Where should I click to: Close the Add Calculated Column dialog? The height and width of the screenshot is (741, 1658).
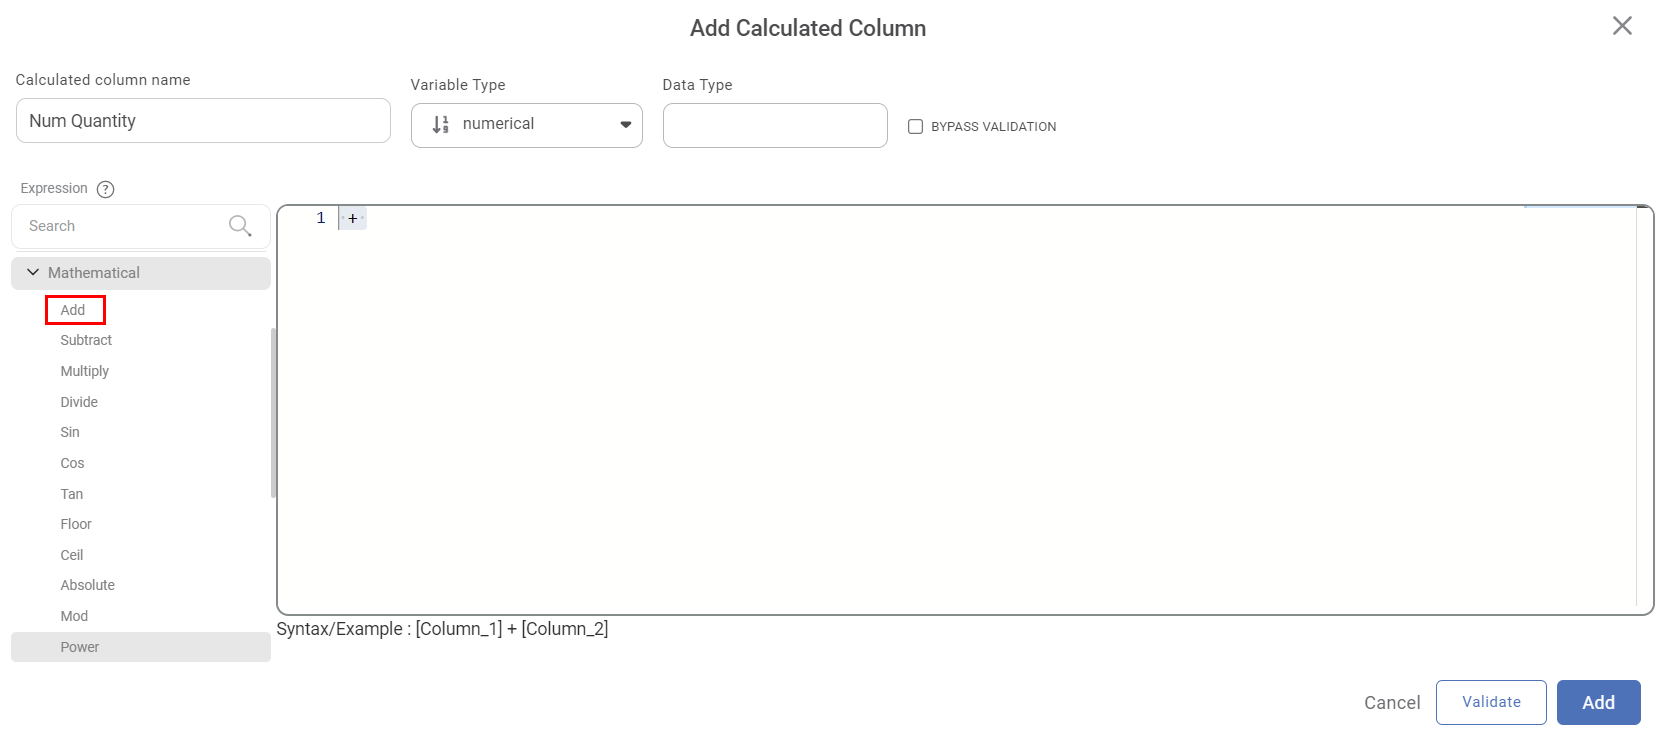(1622, 26)
